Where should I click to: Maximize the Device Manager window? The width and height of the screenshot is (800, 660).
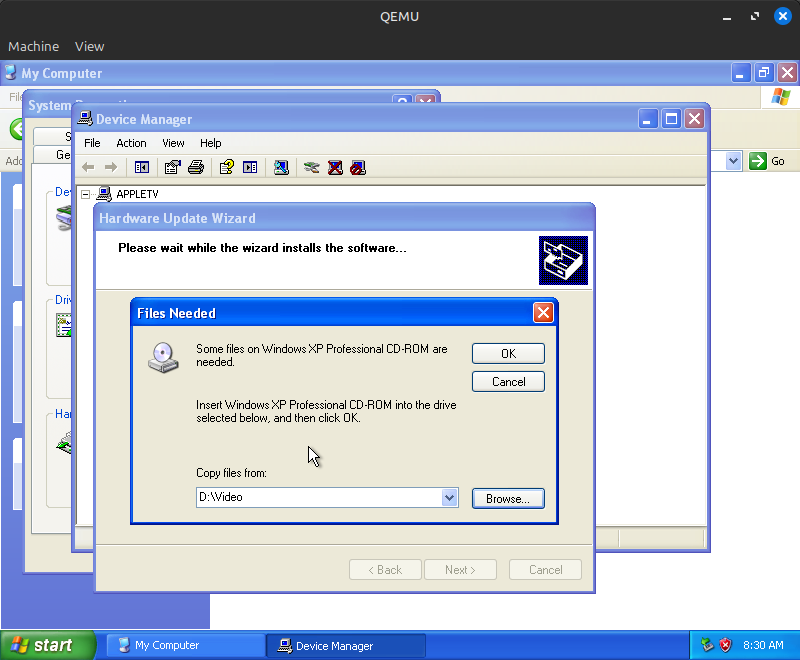tap(671, 119)
